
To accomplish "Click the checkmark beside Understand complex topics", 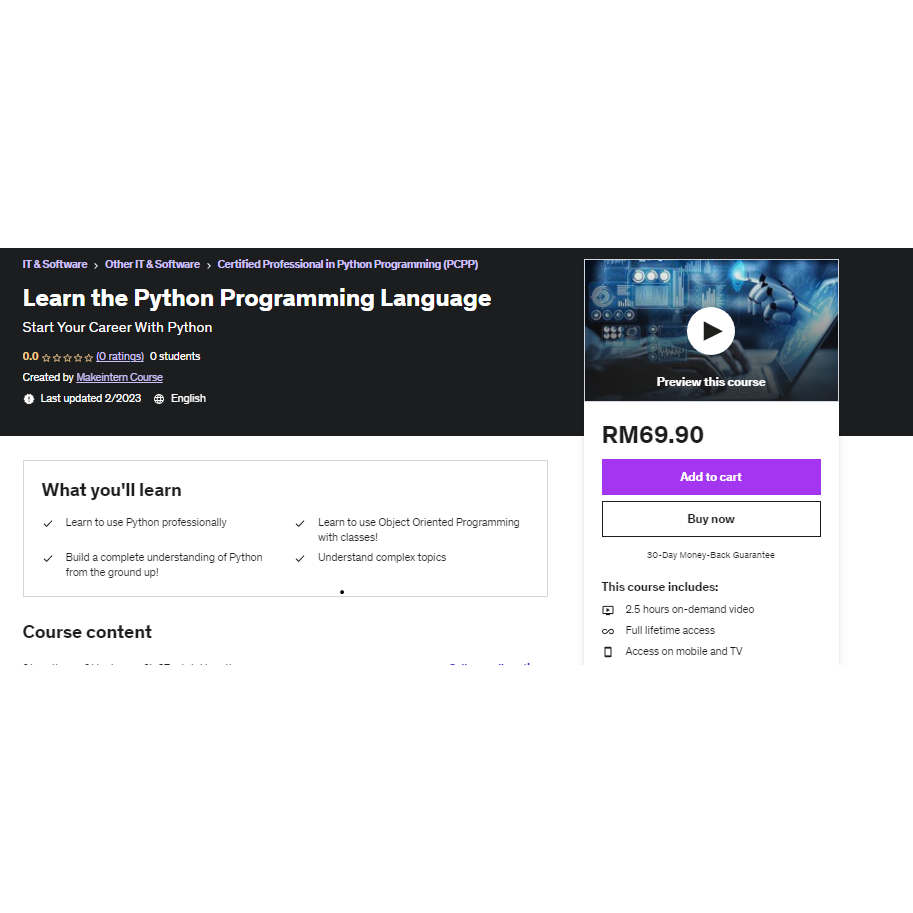I will [300, 557].
